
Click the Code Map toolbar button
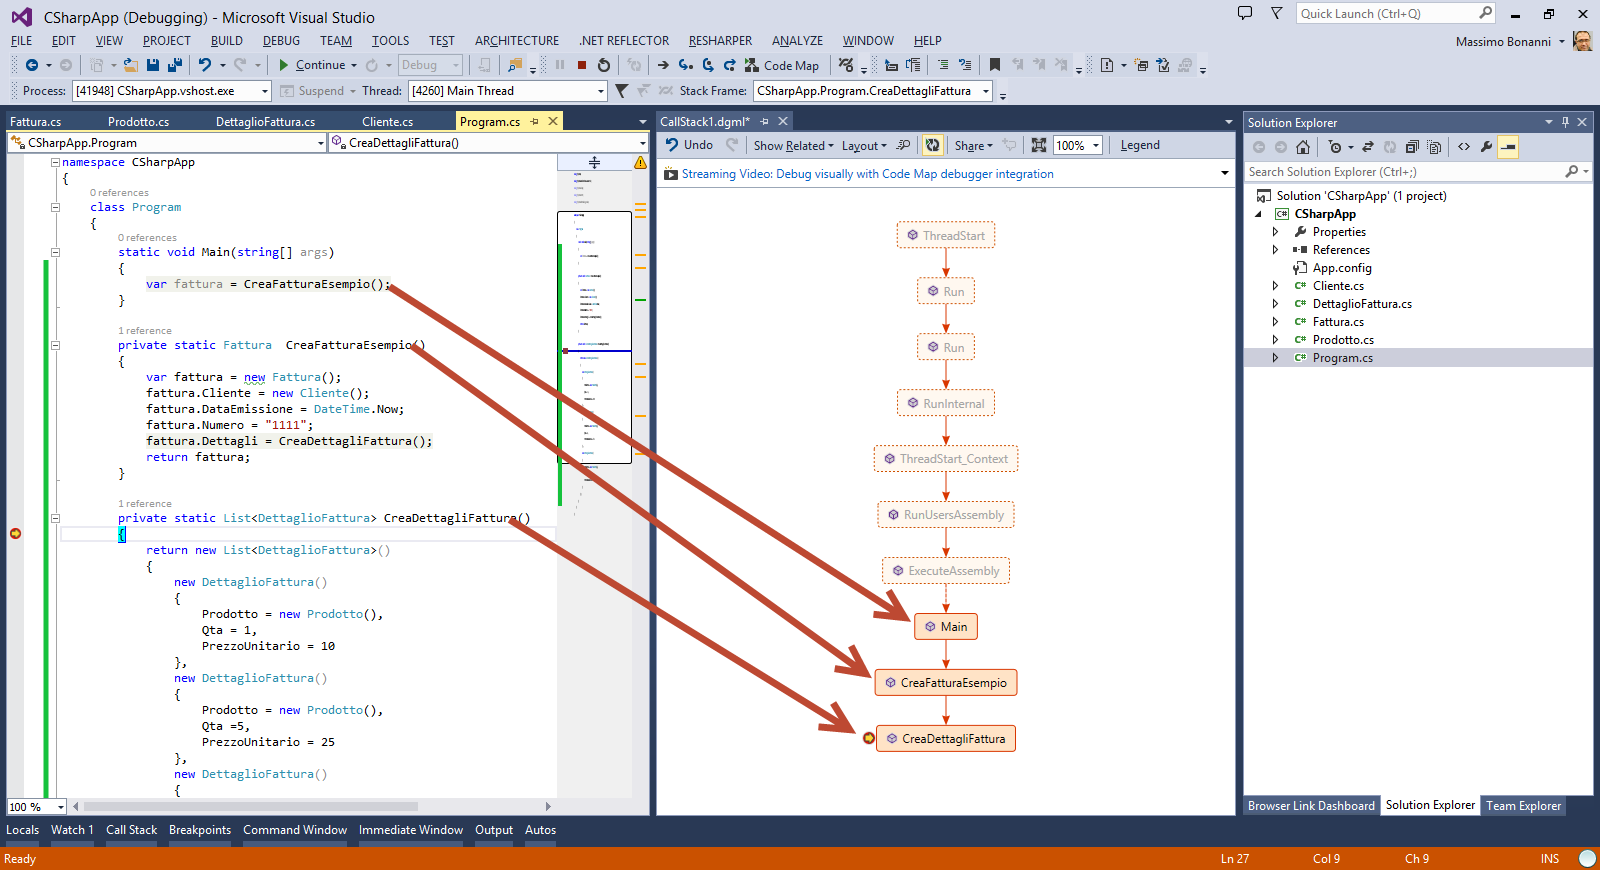(x=782, y=65)
